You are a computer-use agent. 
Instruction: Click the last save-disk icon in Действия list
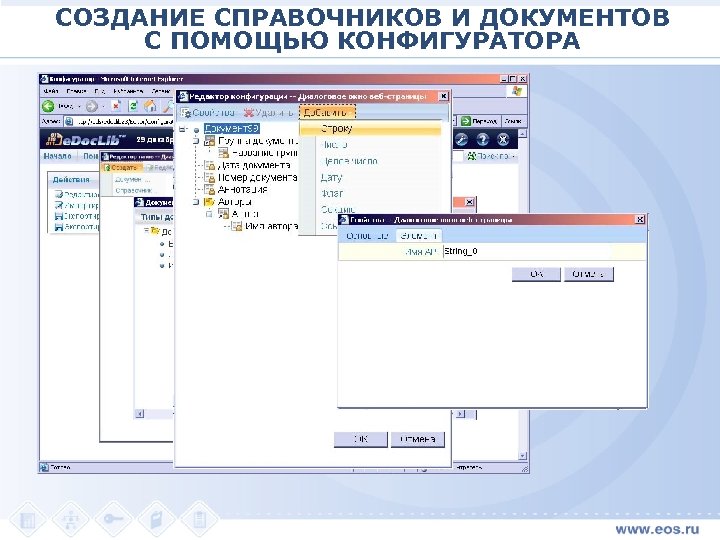click(x=58, y=227)
